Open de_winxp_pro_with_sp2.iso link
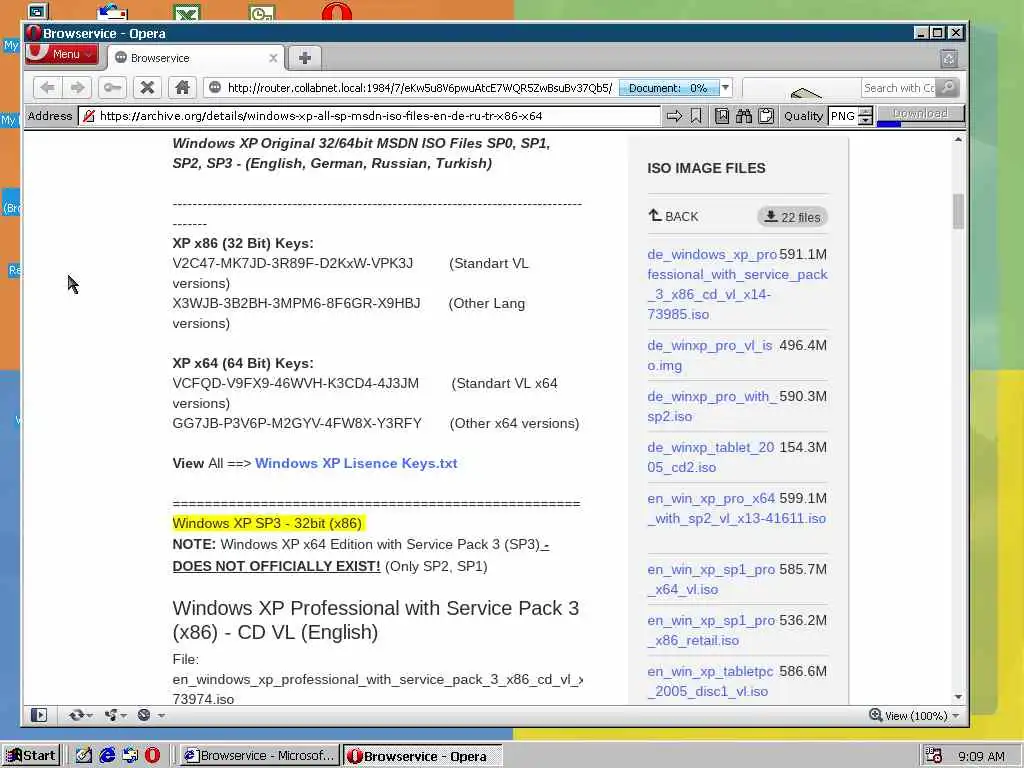This screenshot has width=1024, height=768. tap(712, 406)
